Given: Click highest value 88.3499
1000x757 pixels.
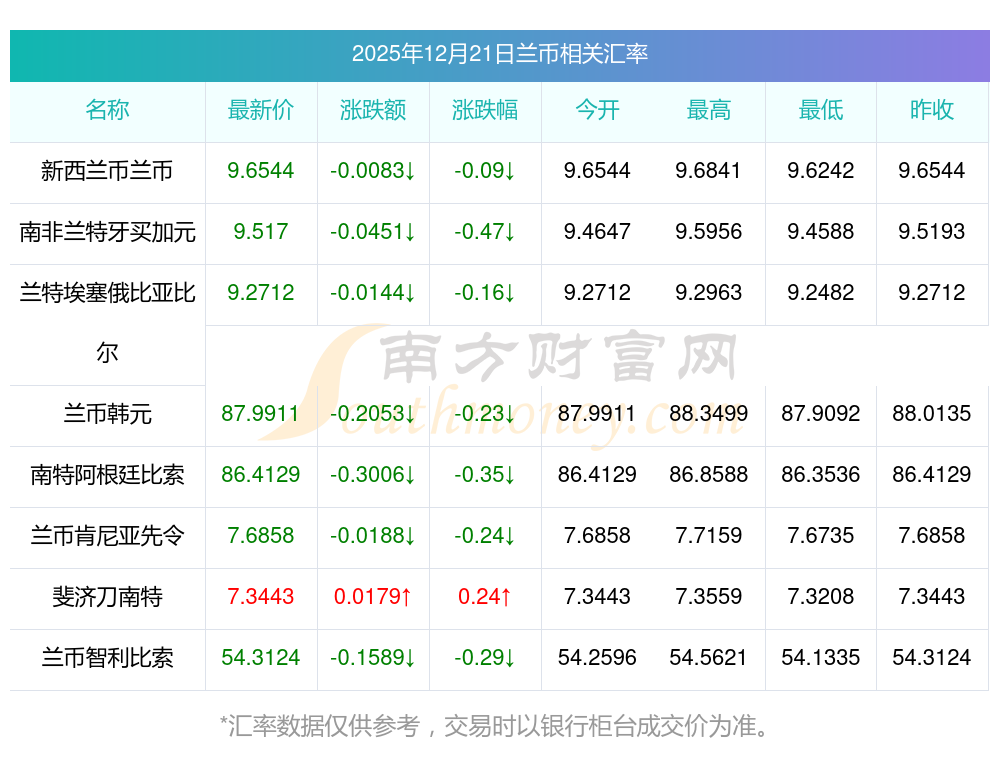Looking at the screenshot, I should [x=709, y=414].
